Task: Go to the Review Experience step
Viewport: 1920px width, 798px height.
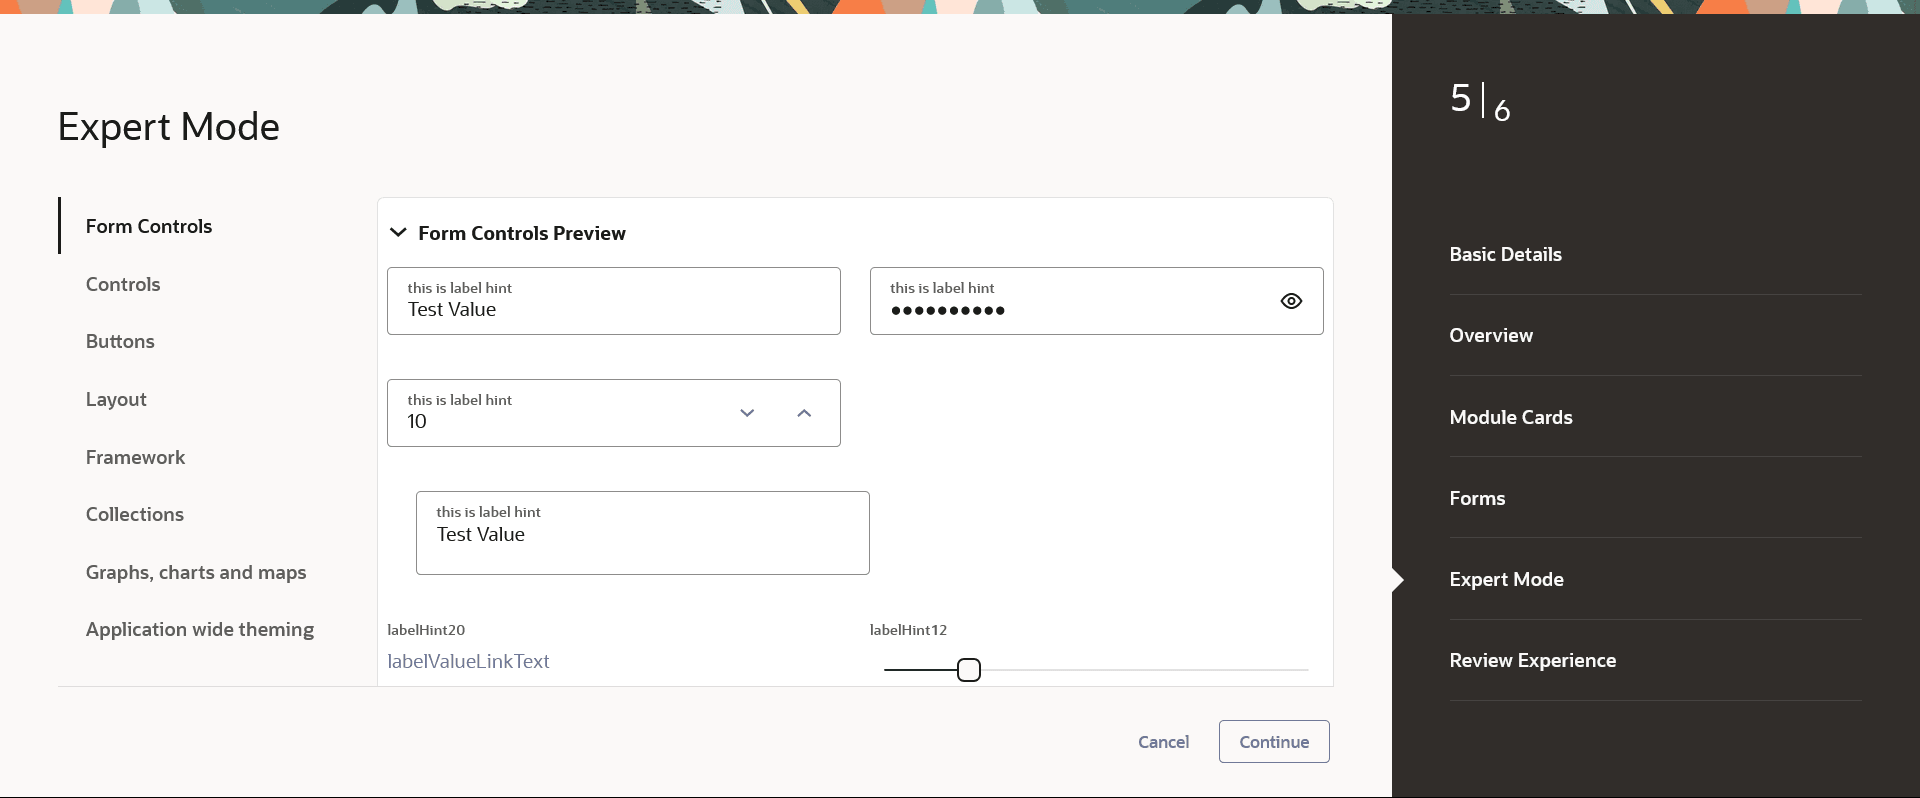Action: point(1532,660)
